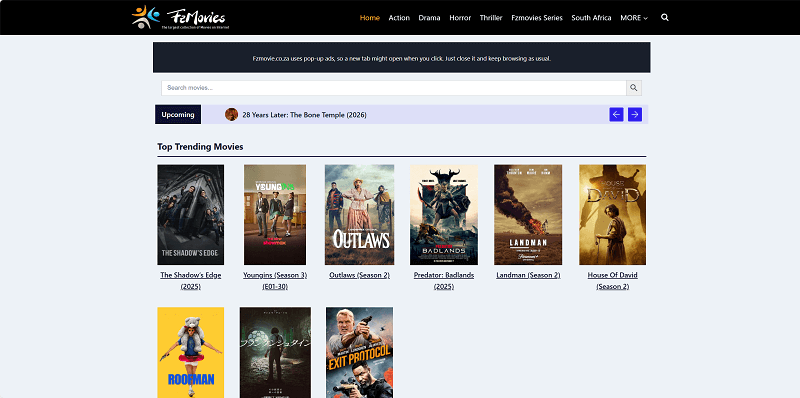Open Landman (Season 2) title link
Viewport: 800px width, 398px height.
(528, 275)
